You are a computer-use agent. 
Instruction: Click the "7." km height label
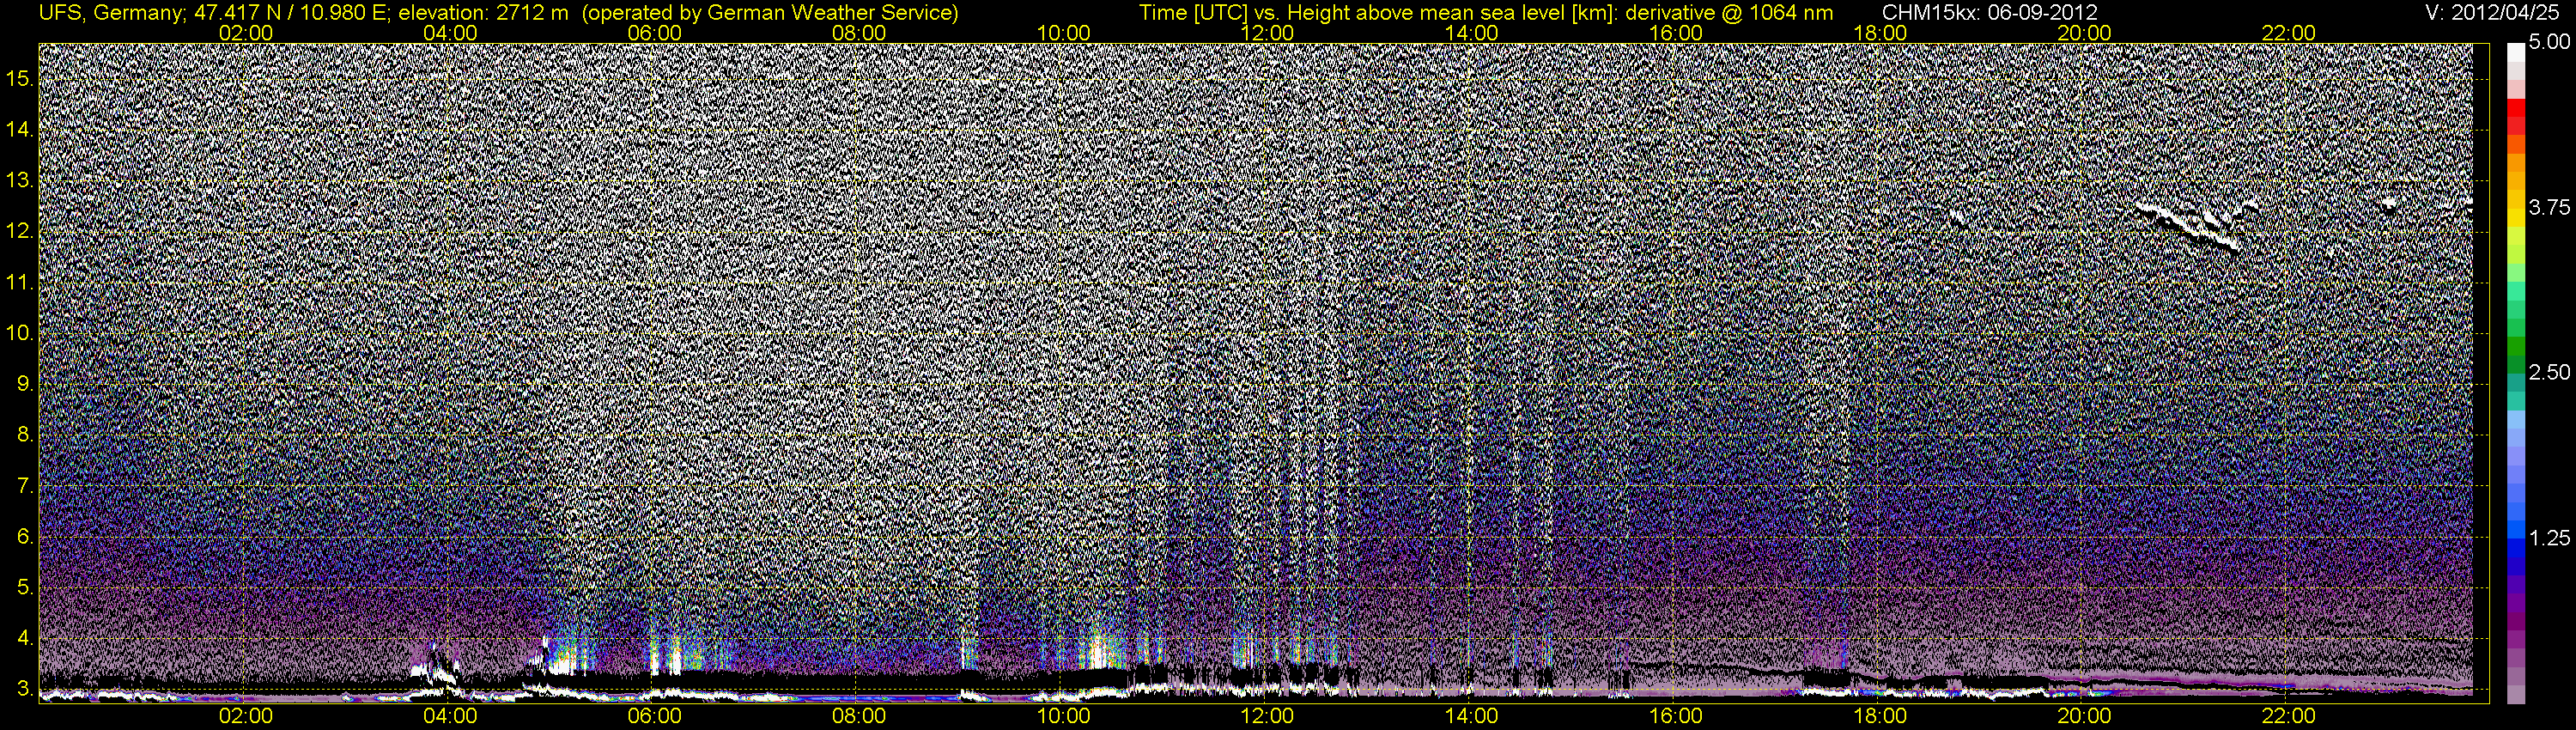(25, 486)
